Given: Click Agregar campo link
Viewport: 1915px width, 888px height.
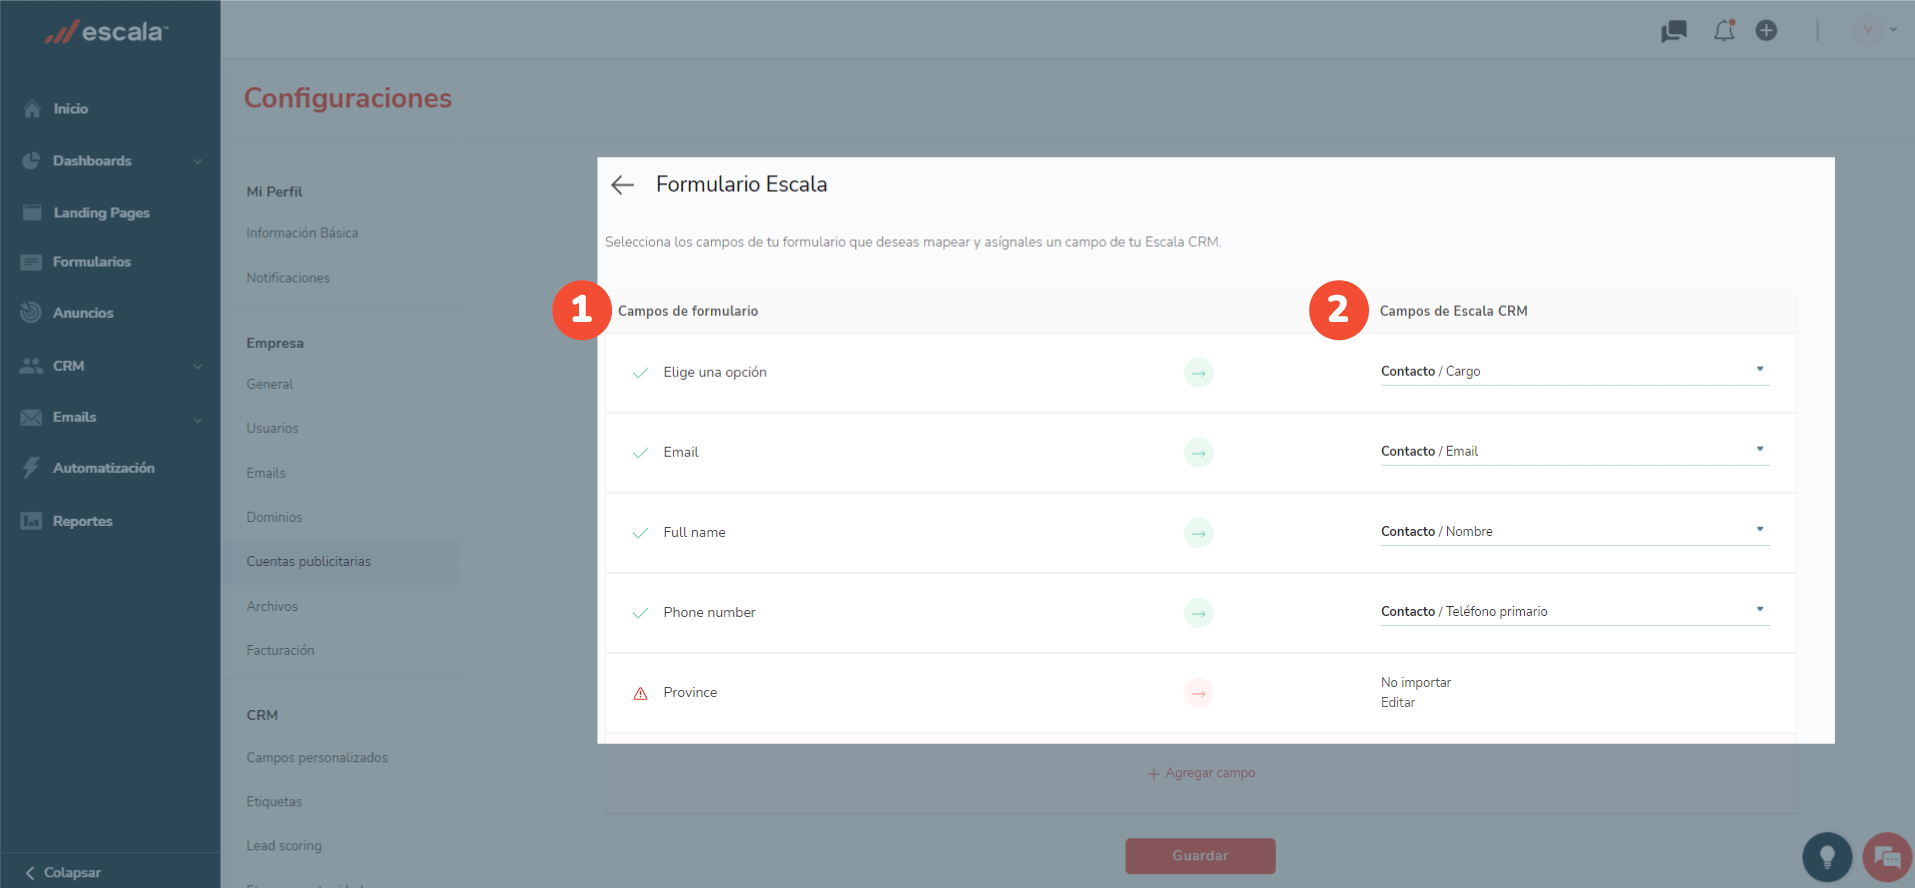Looking at the screenshot, I should click(1201, 773).
